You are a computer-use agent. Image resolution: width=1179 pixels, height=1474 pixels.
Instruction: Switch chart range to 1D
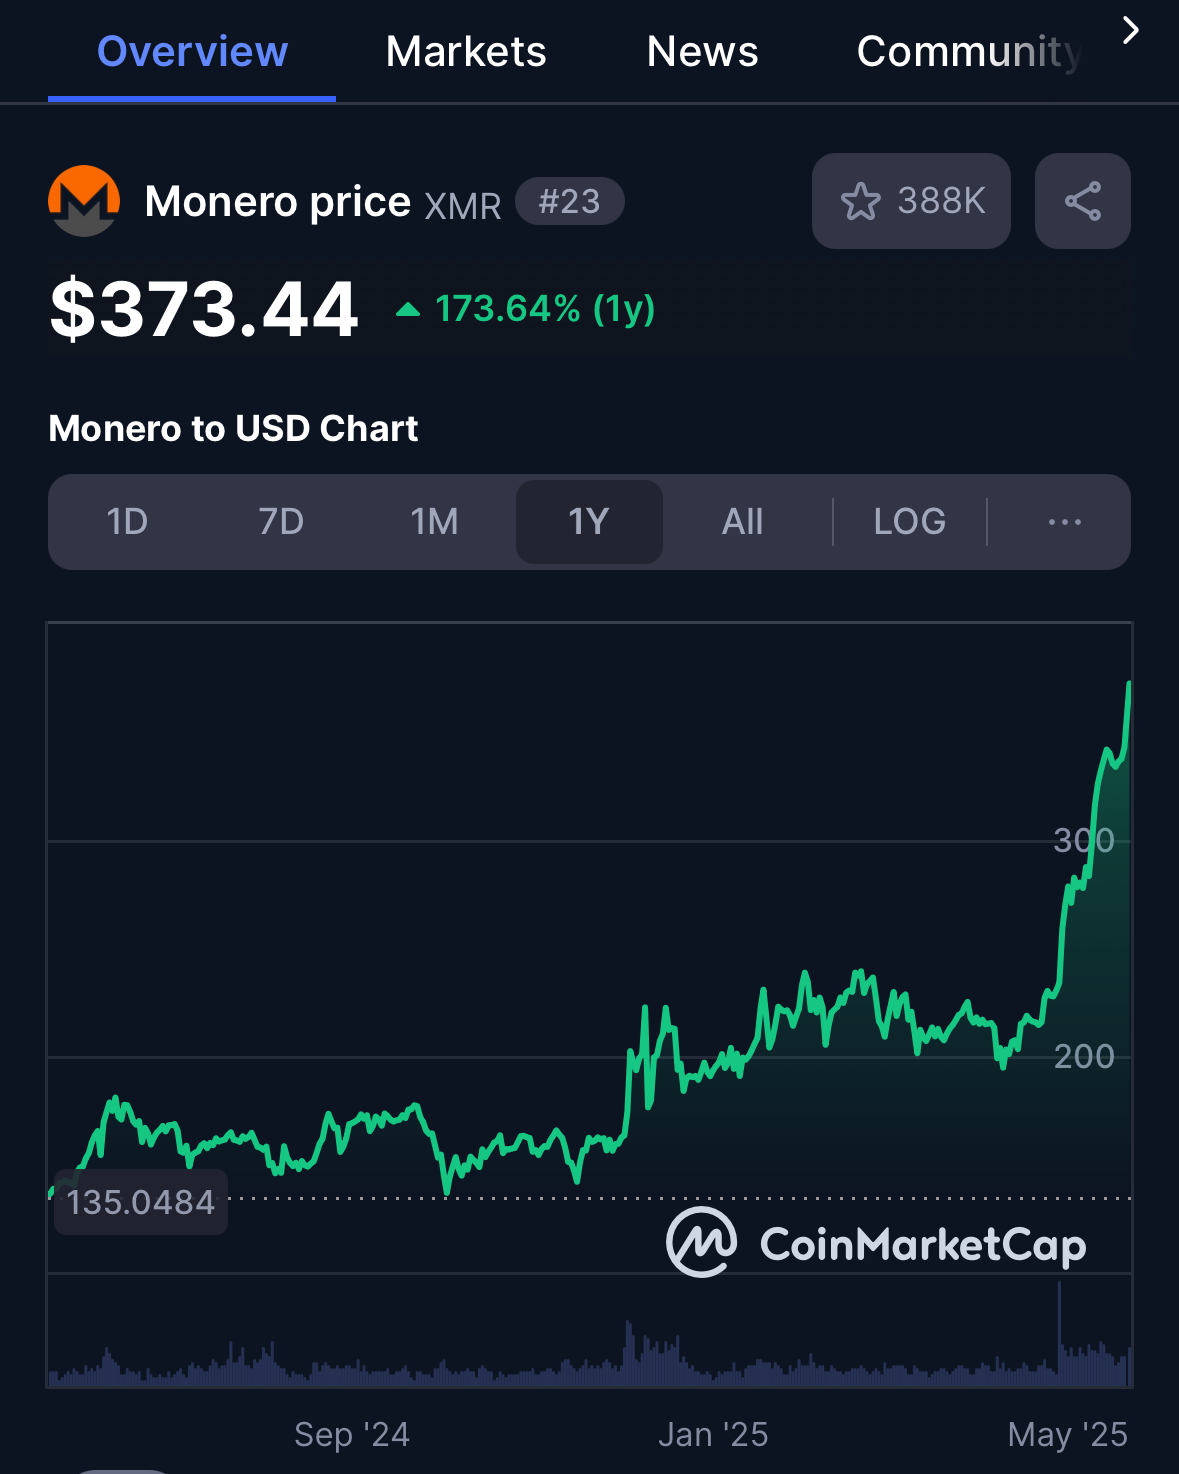pos(127,522)
